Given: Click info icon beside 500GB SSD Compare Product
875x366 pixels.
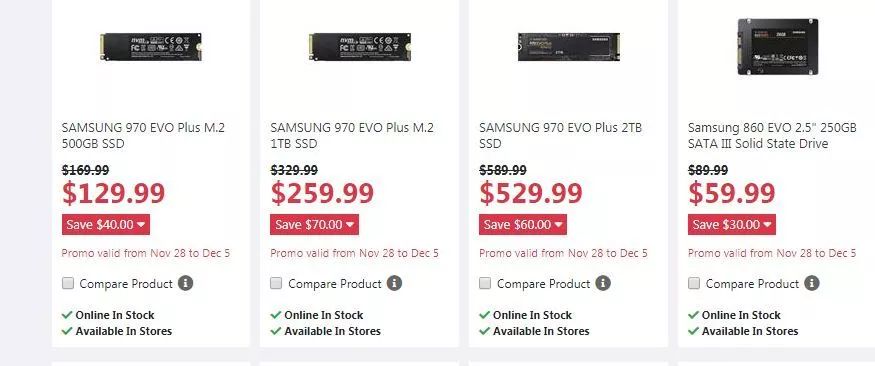Looking at the screenshot, I should pyautogui.click(x=185, y=283).
